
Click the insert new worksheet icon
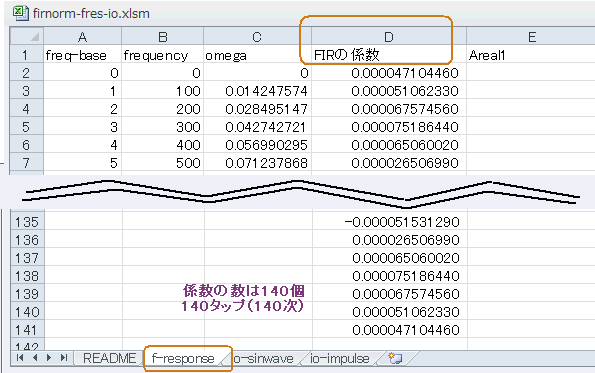tap(395, 358)
